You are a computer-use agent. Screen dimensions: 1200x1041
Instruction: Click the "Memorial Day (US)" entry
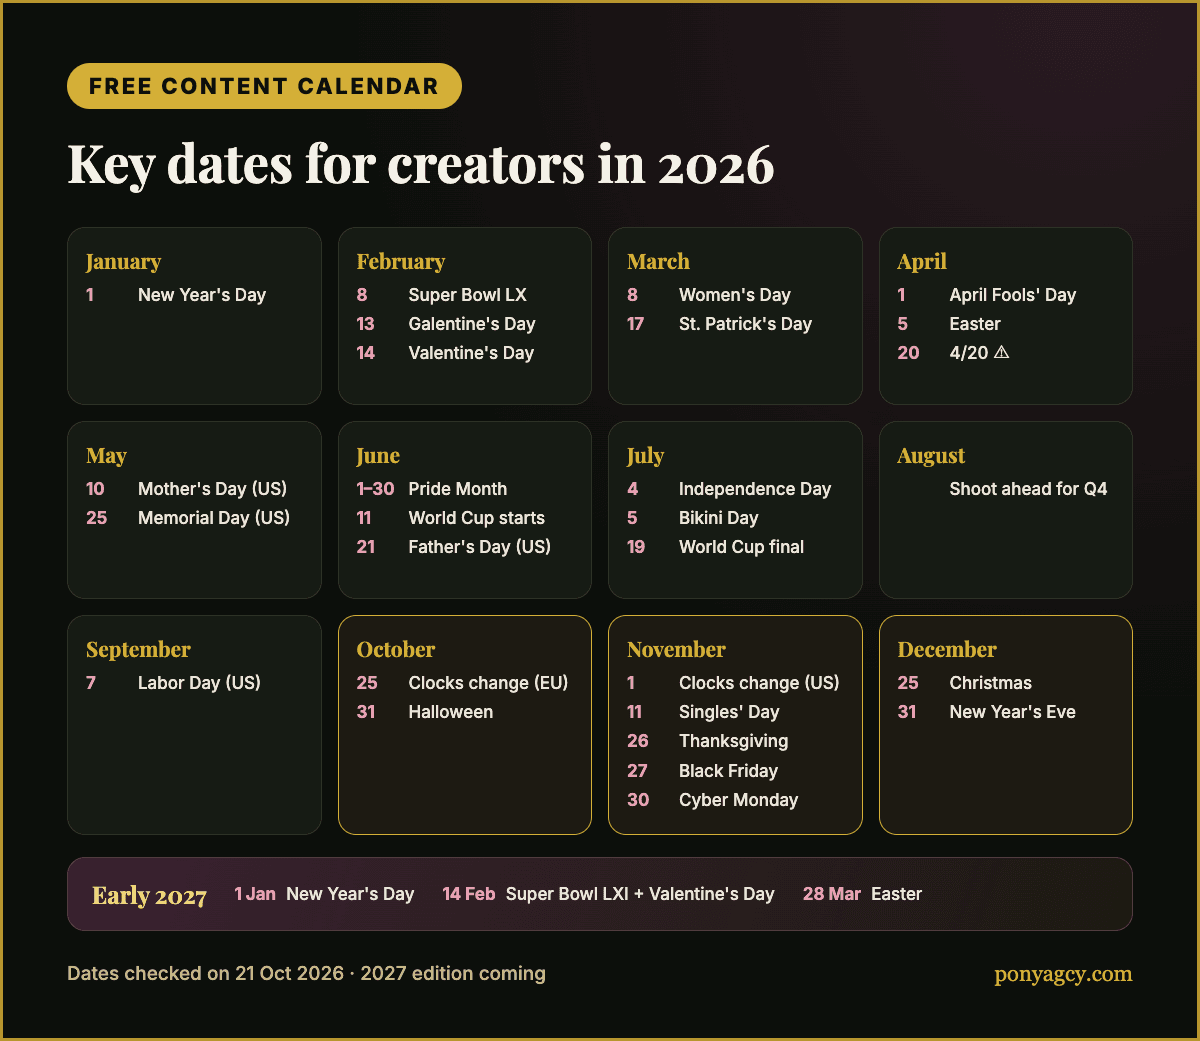coord(214,518)
